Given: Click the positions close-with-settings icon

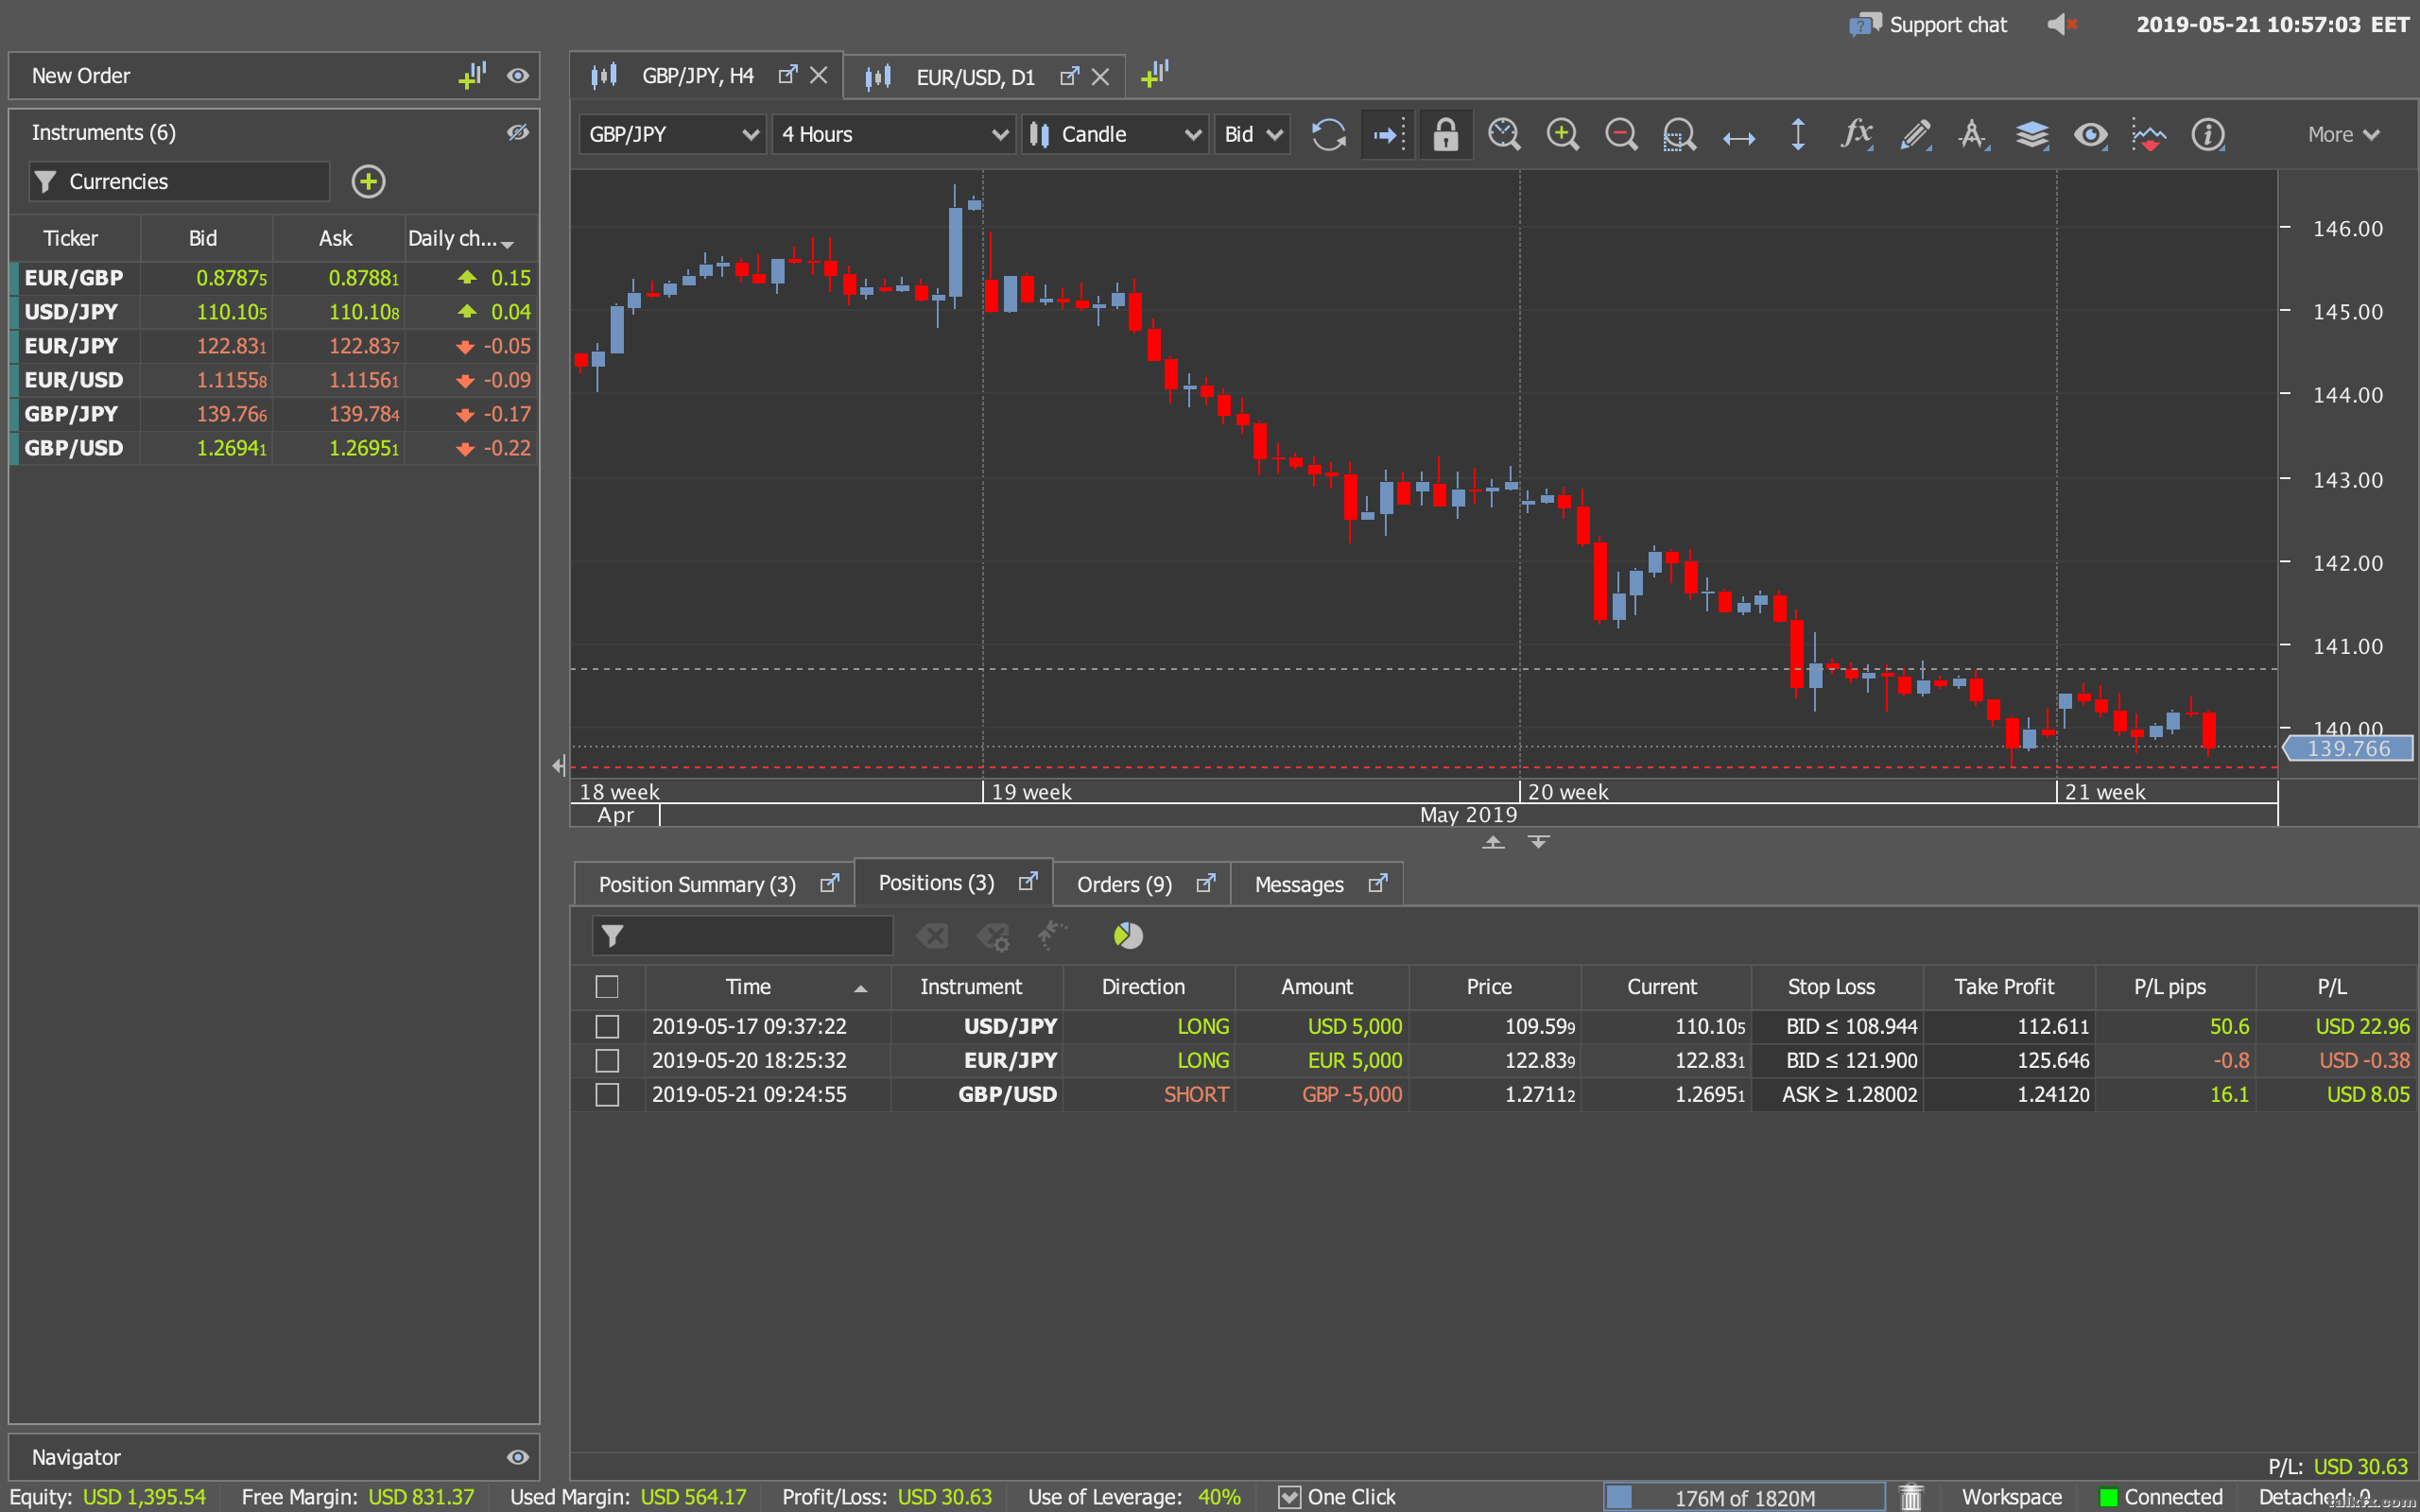Looking at the screenshot, I should point(993,936).
